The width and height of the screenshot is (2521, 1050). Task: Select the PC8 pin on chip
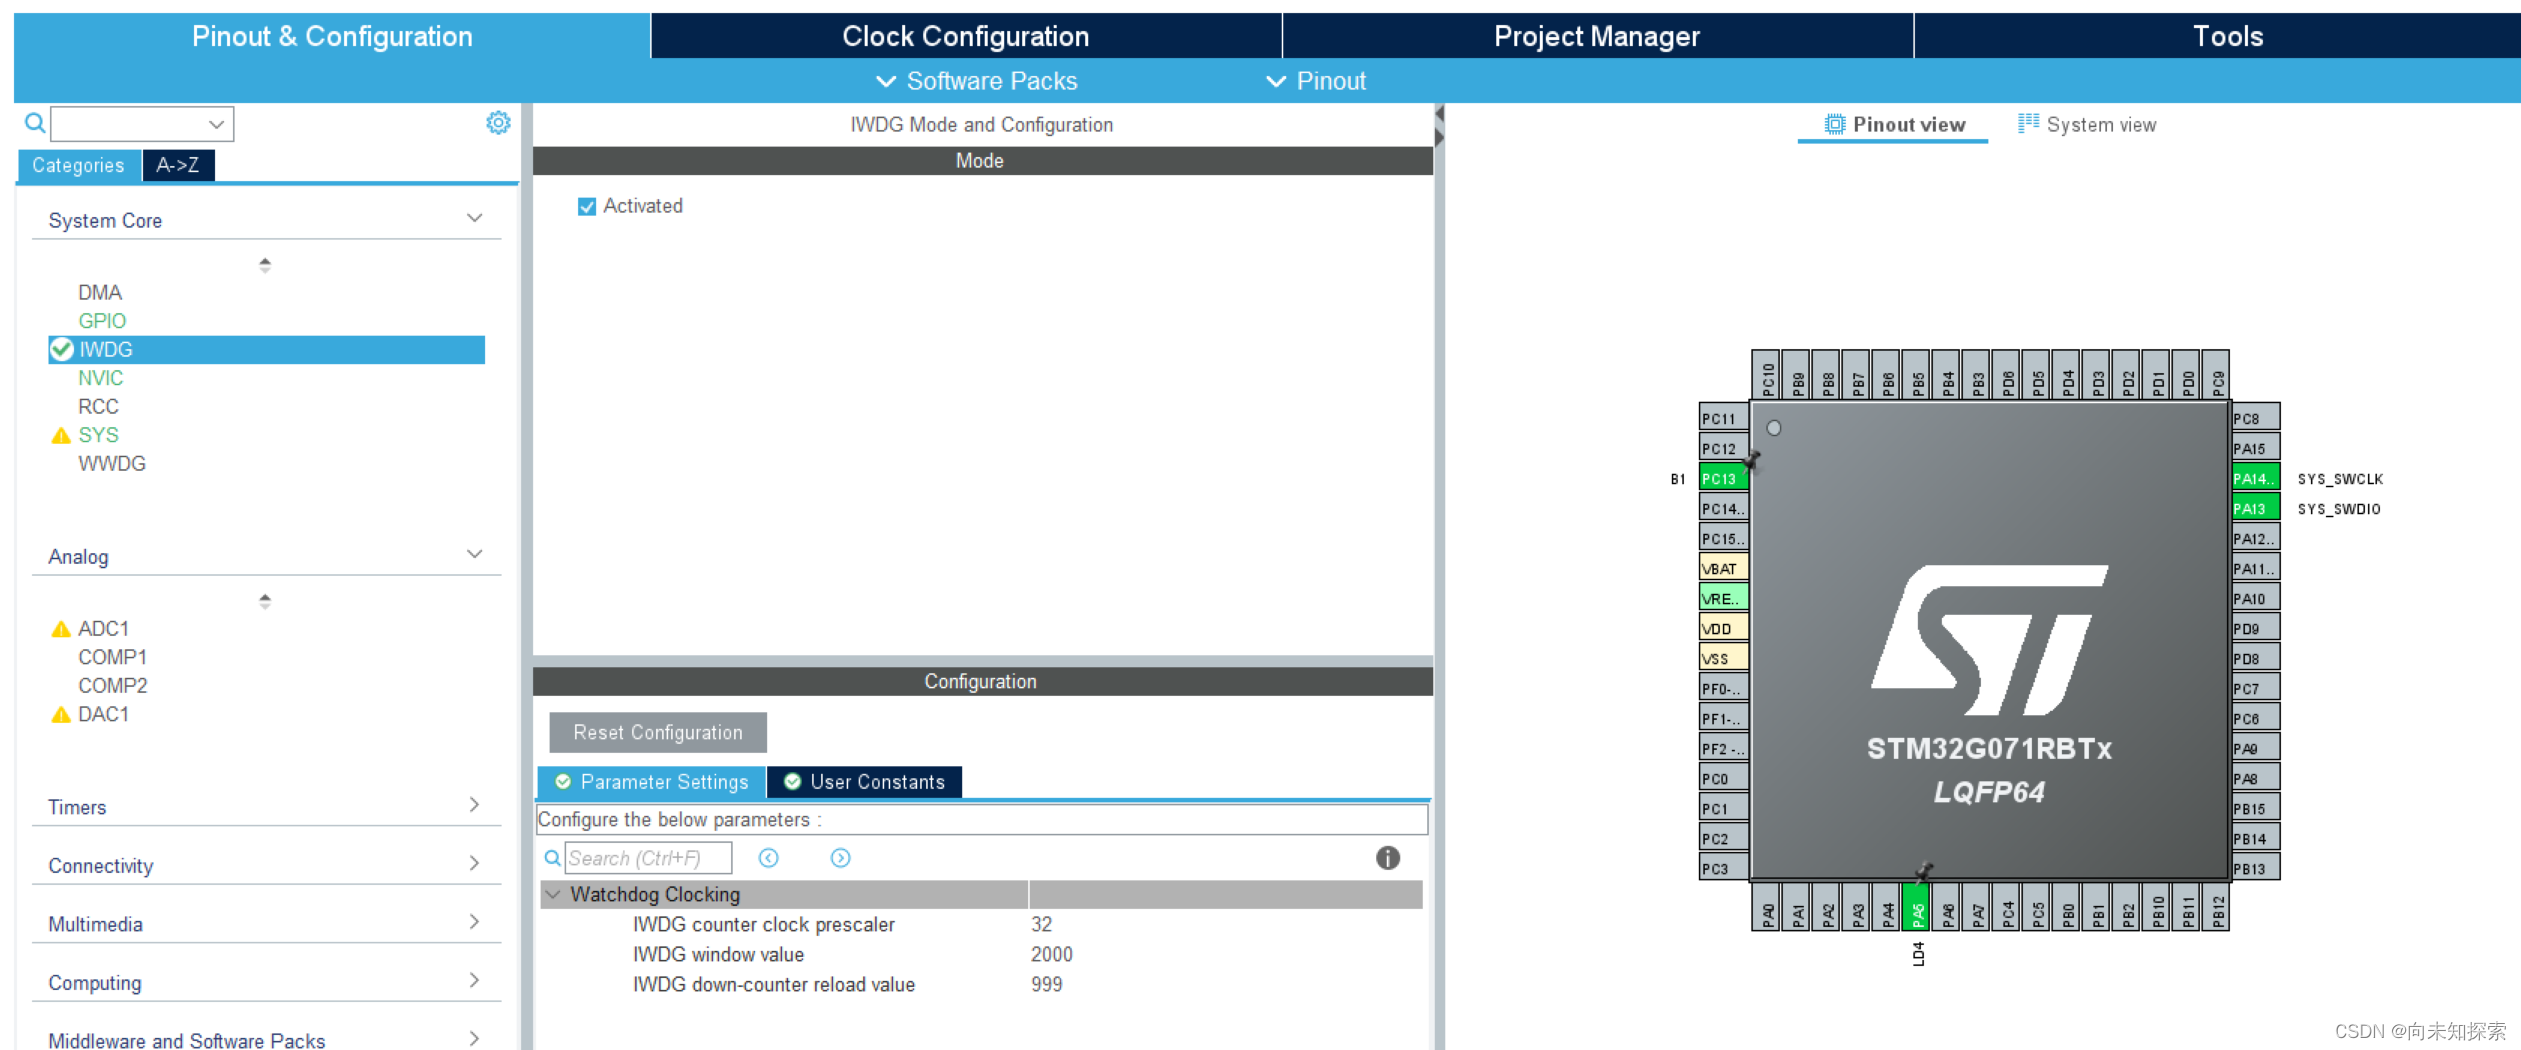(x=2256, y=418)
